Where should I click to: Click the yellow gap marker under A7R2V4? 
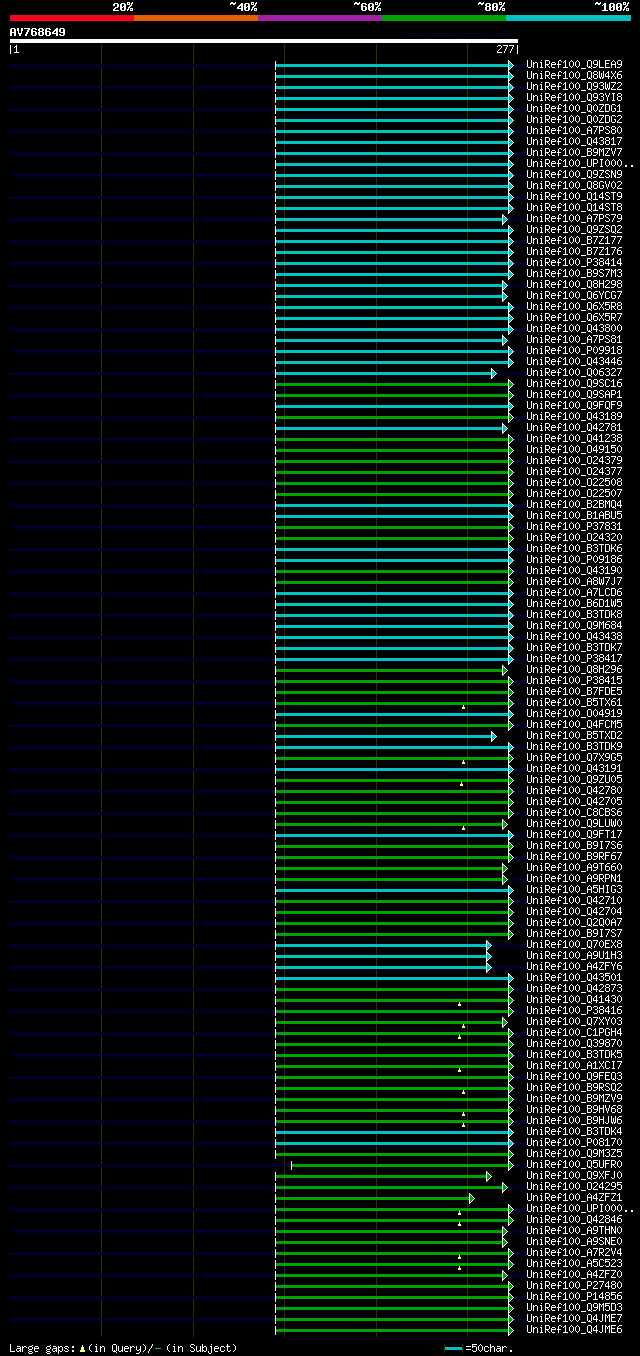(460, 1257)
